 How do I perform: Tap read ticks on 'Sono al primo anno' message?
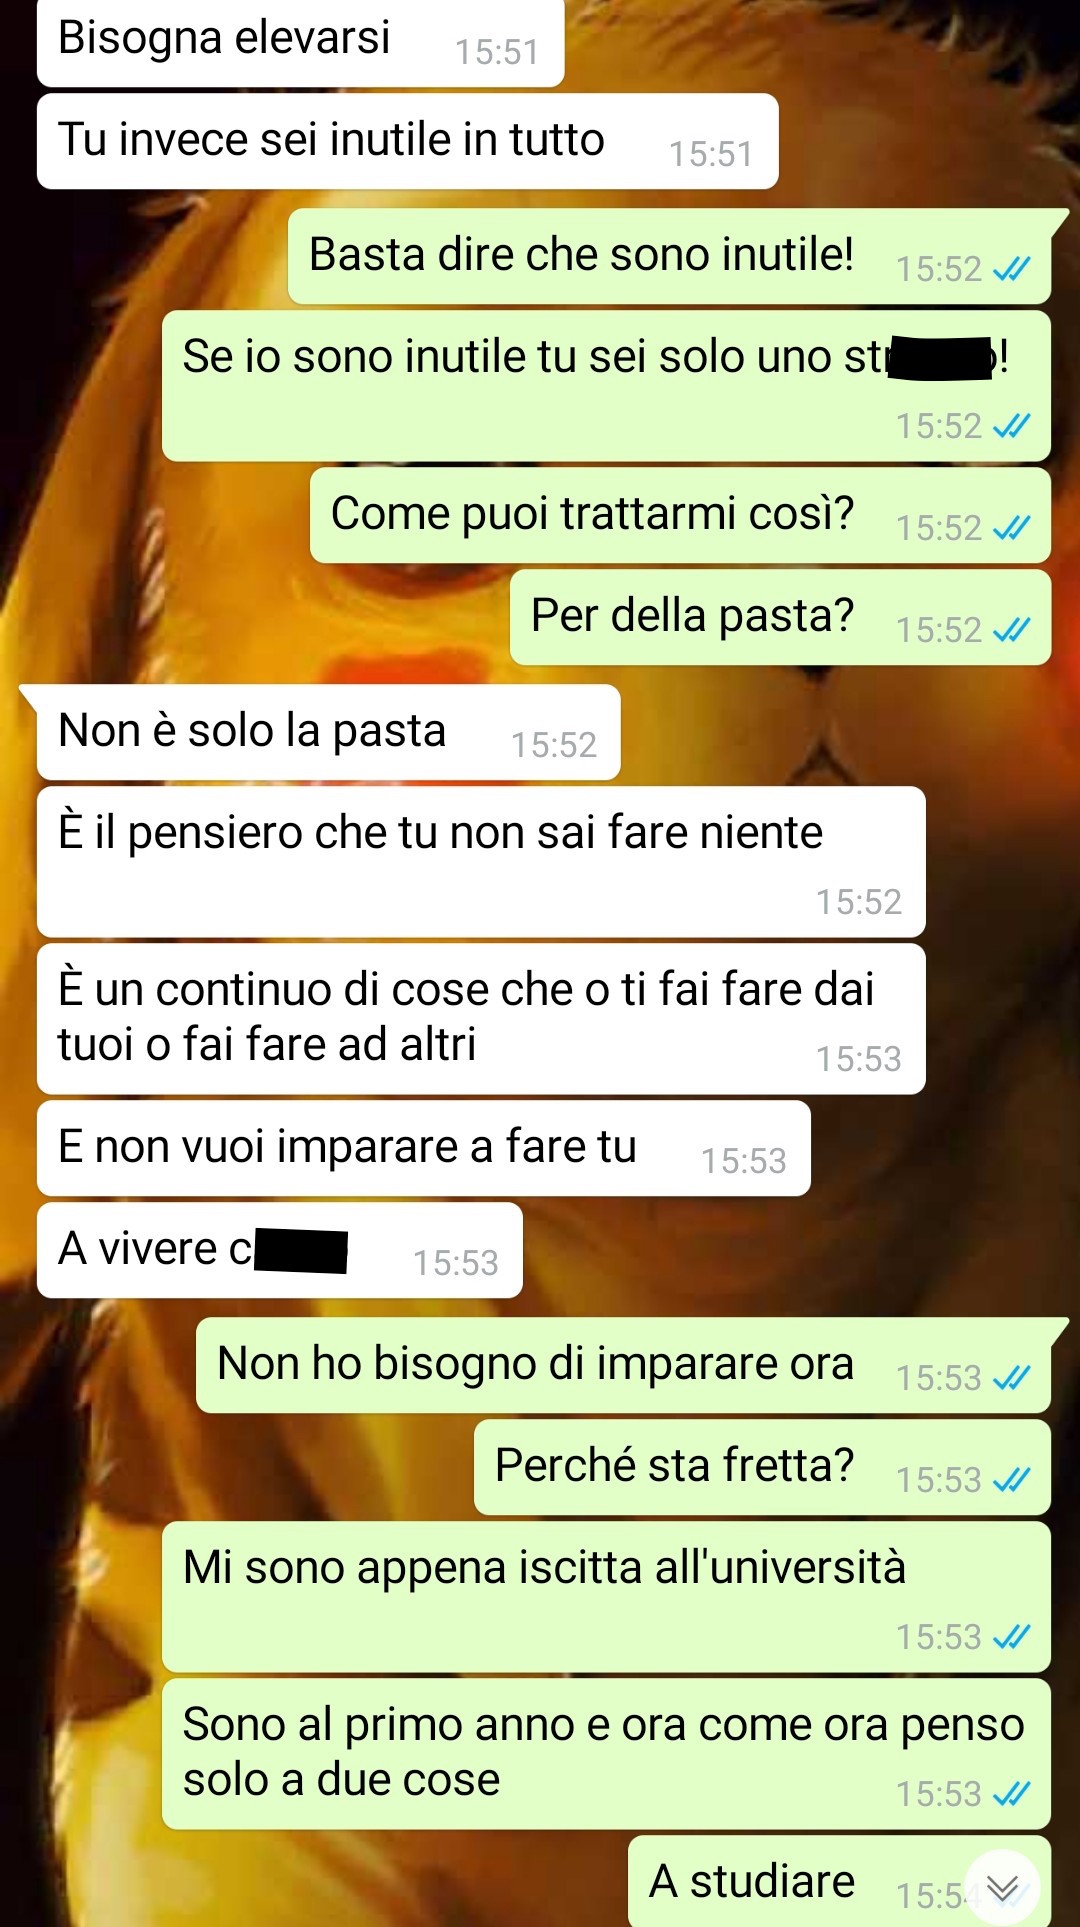coord(1011,1794)
